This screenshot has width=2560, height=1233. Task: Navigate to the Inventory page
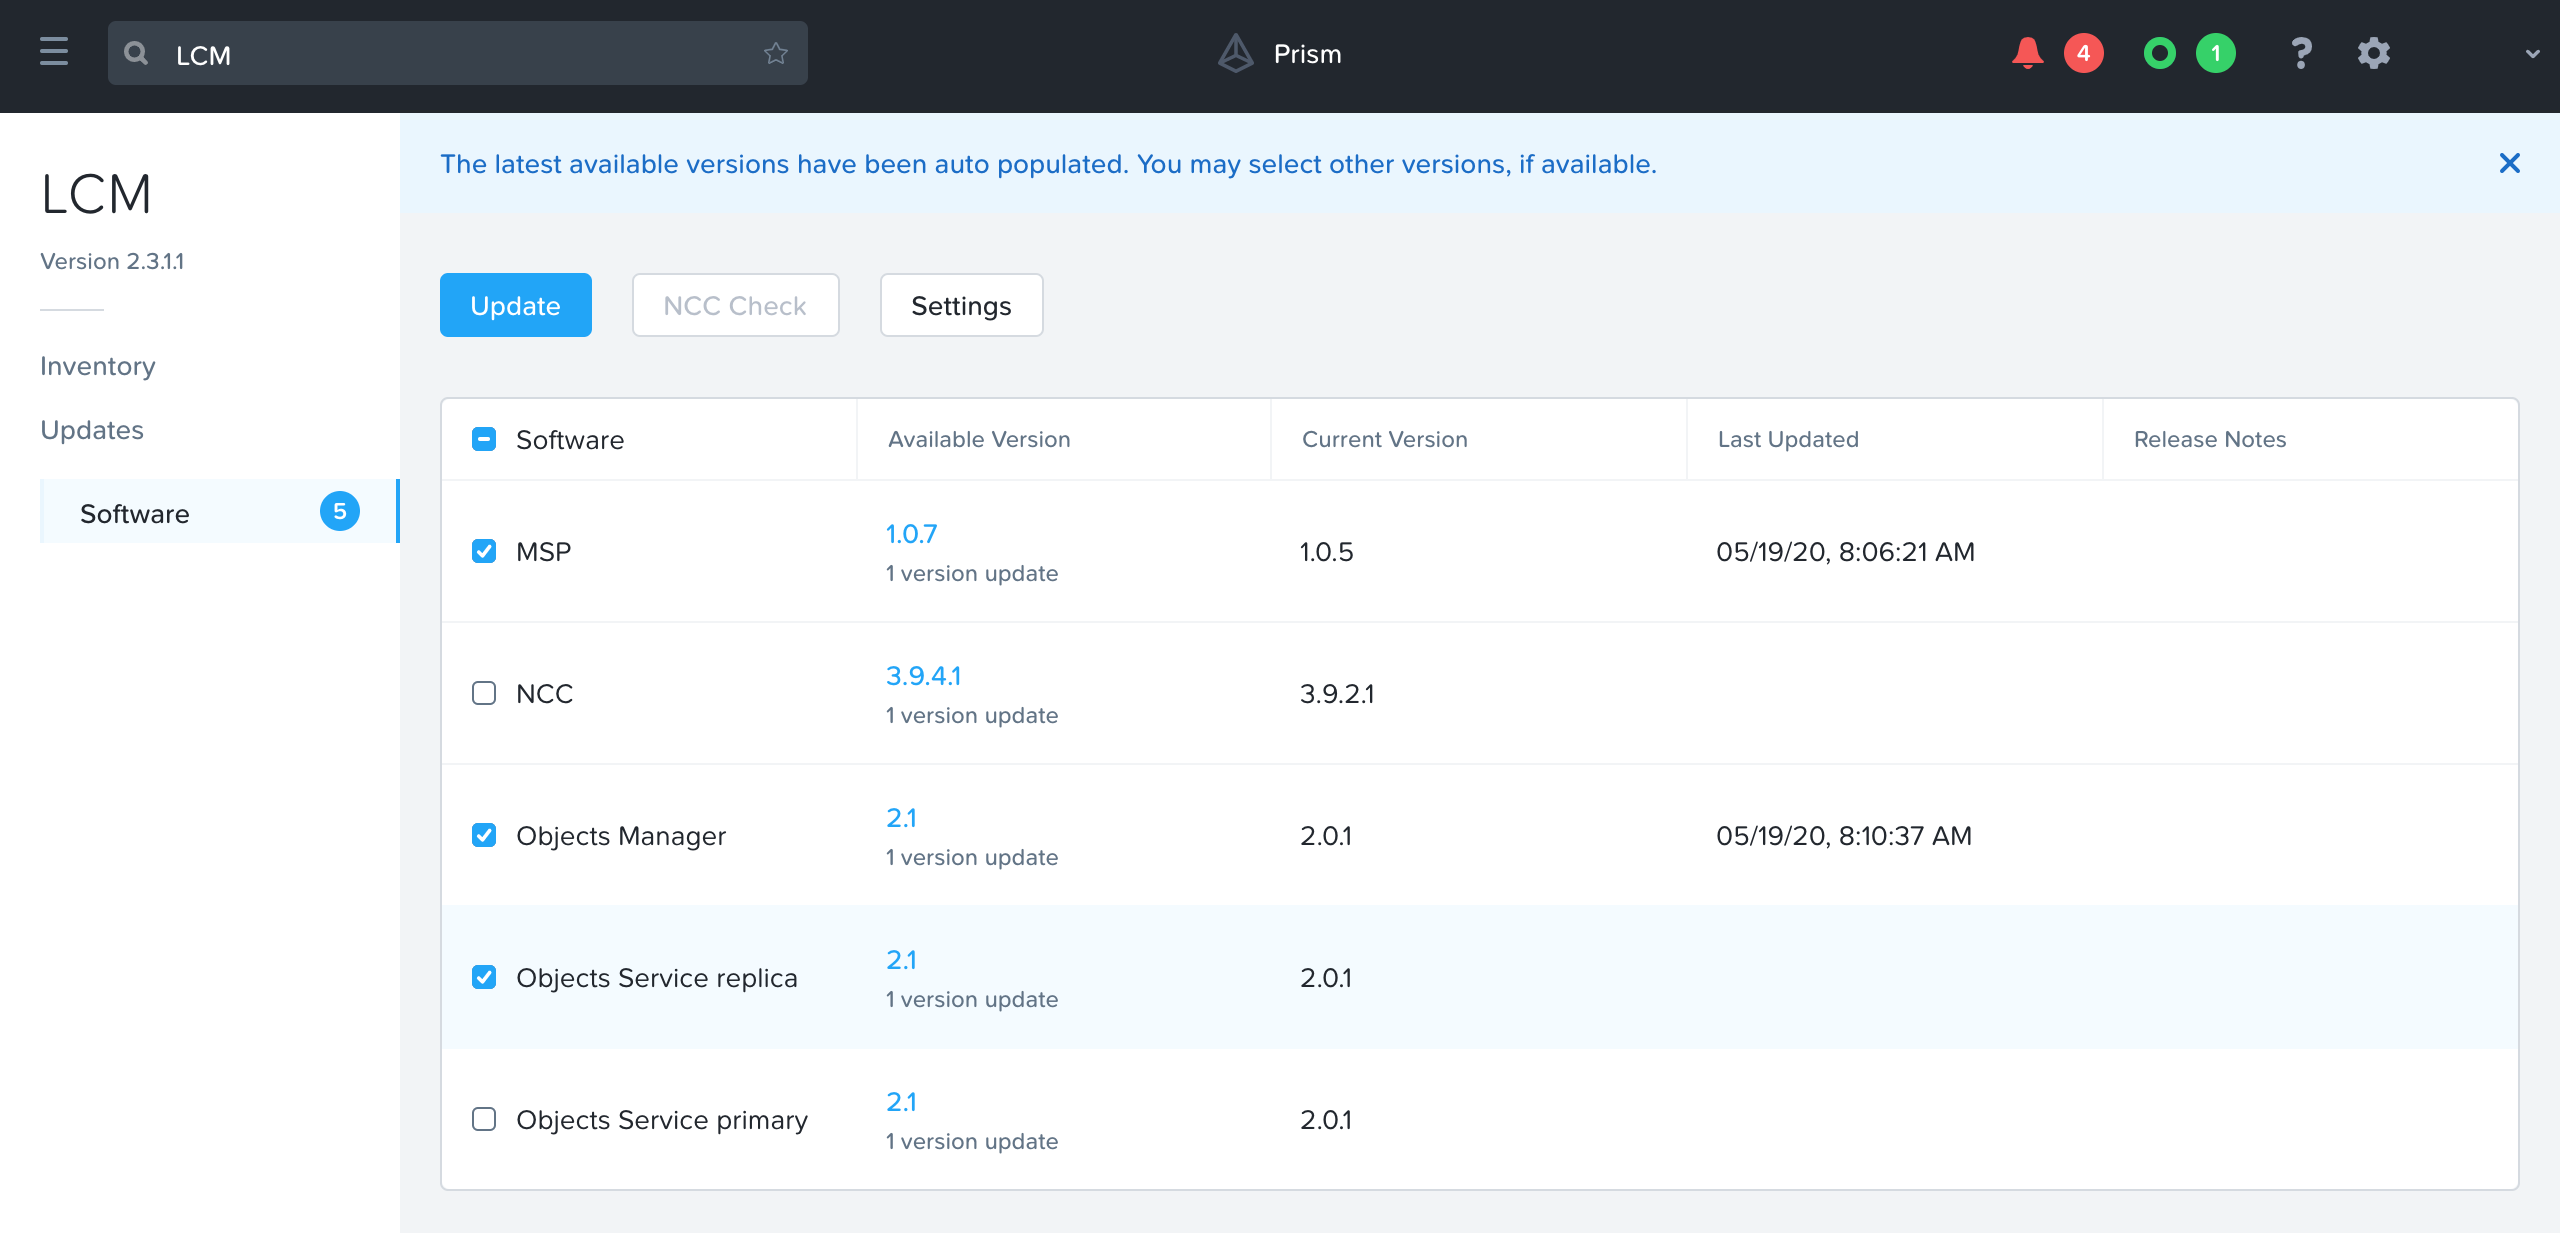click(x=97, y=365)
